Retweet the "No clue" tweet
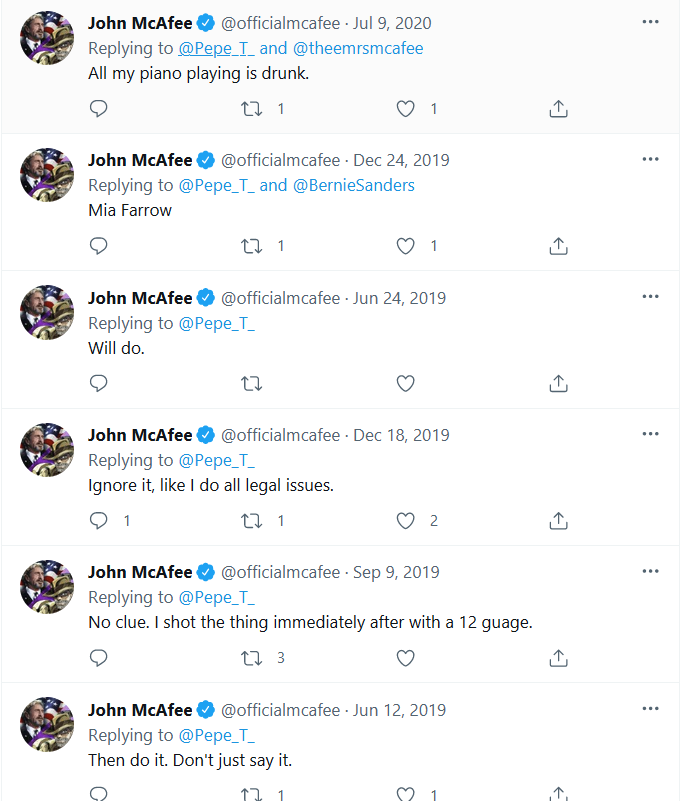This screenshot has width=680, height=801. (x=252, y=658)
